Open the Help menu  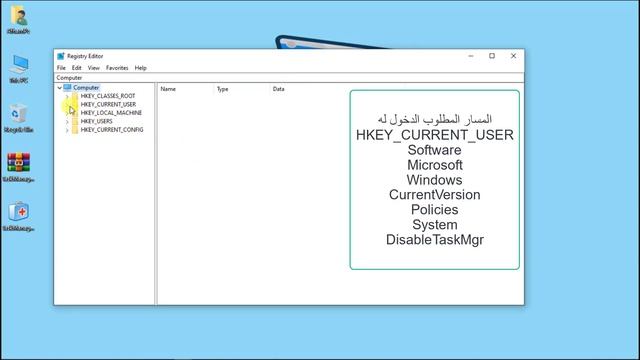(x=140, y=68)
